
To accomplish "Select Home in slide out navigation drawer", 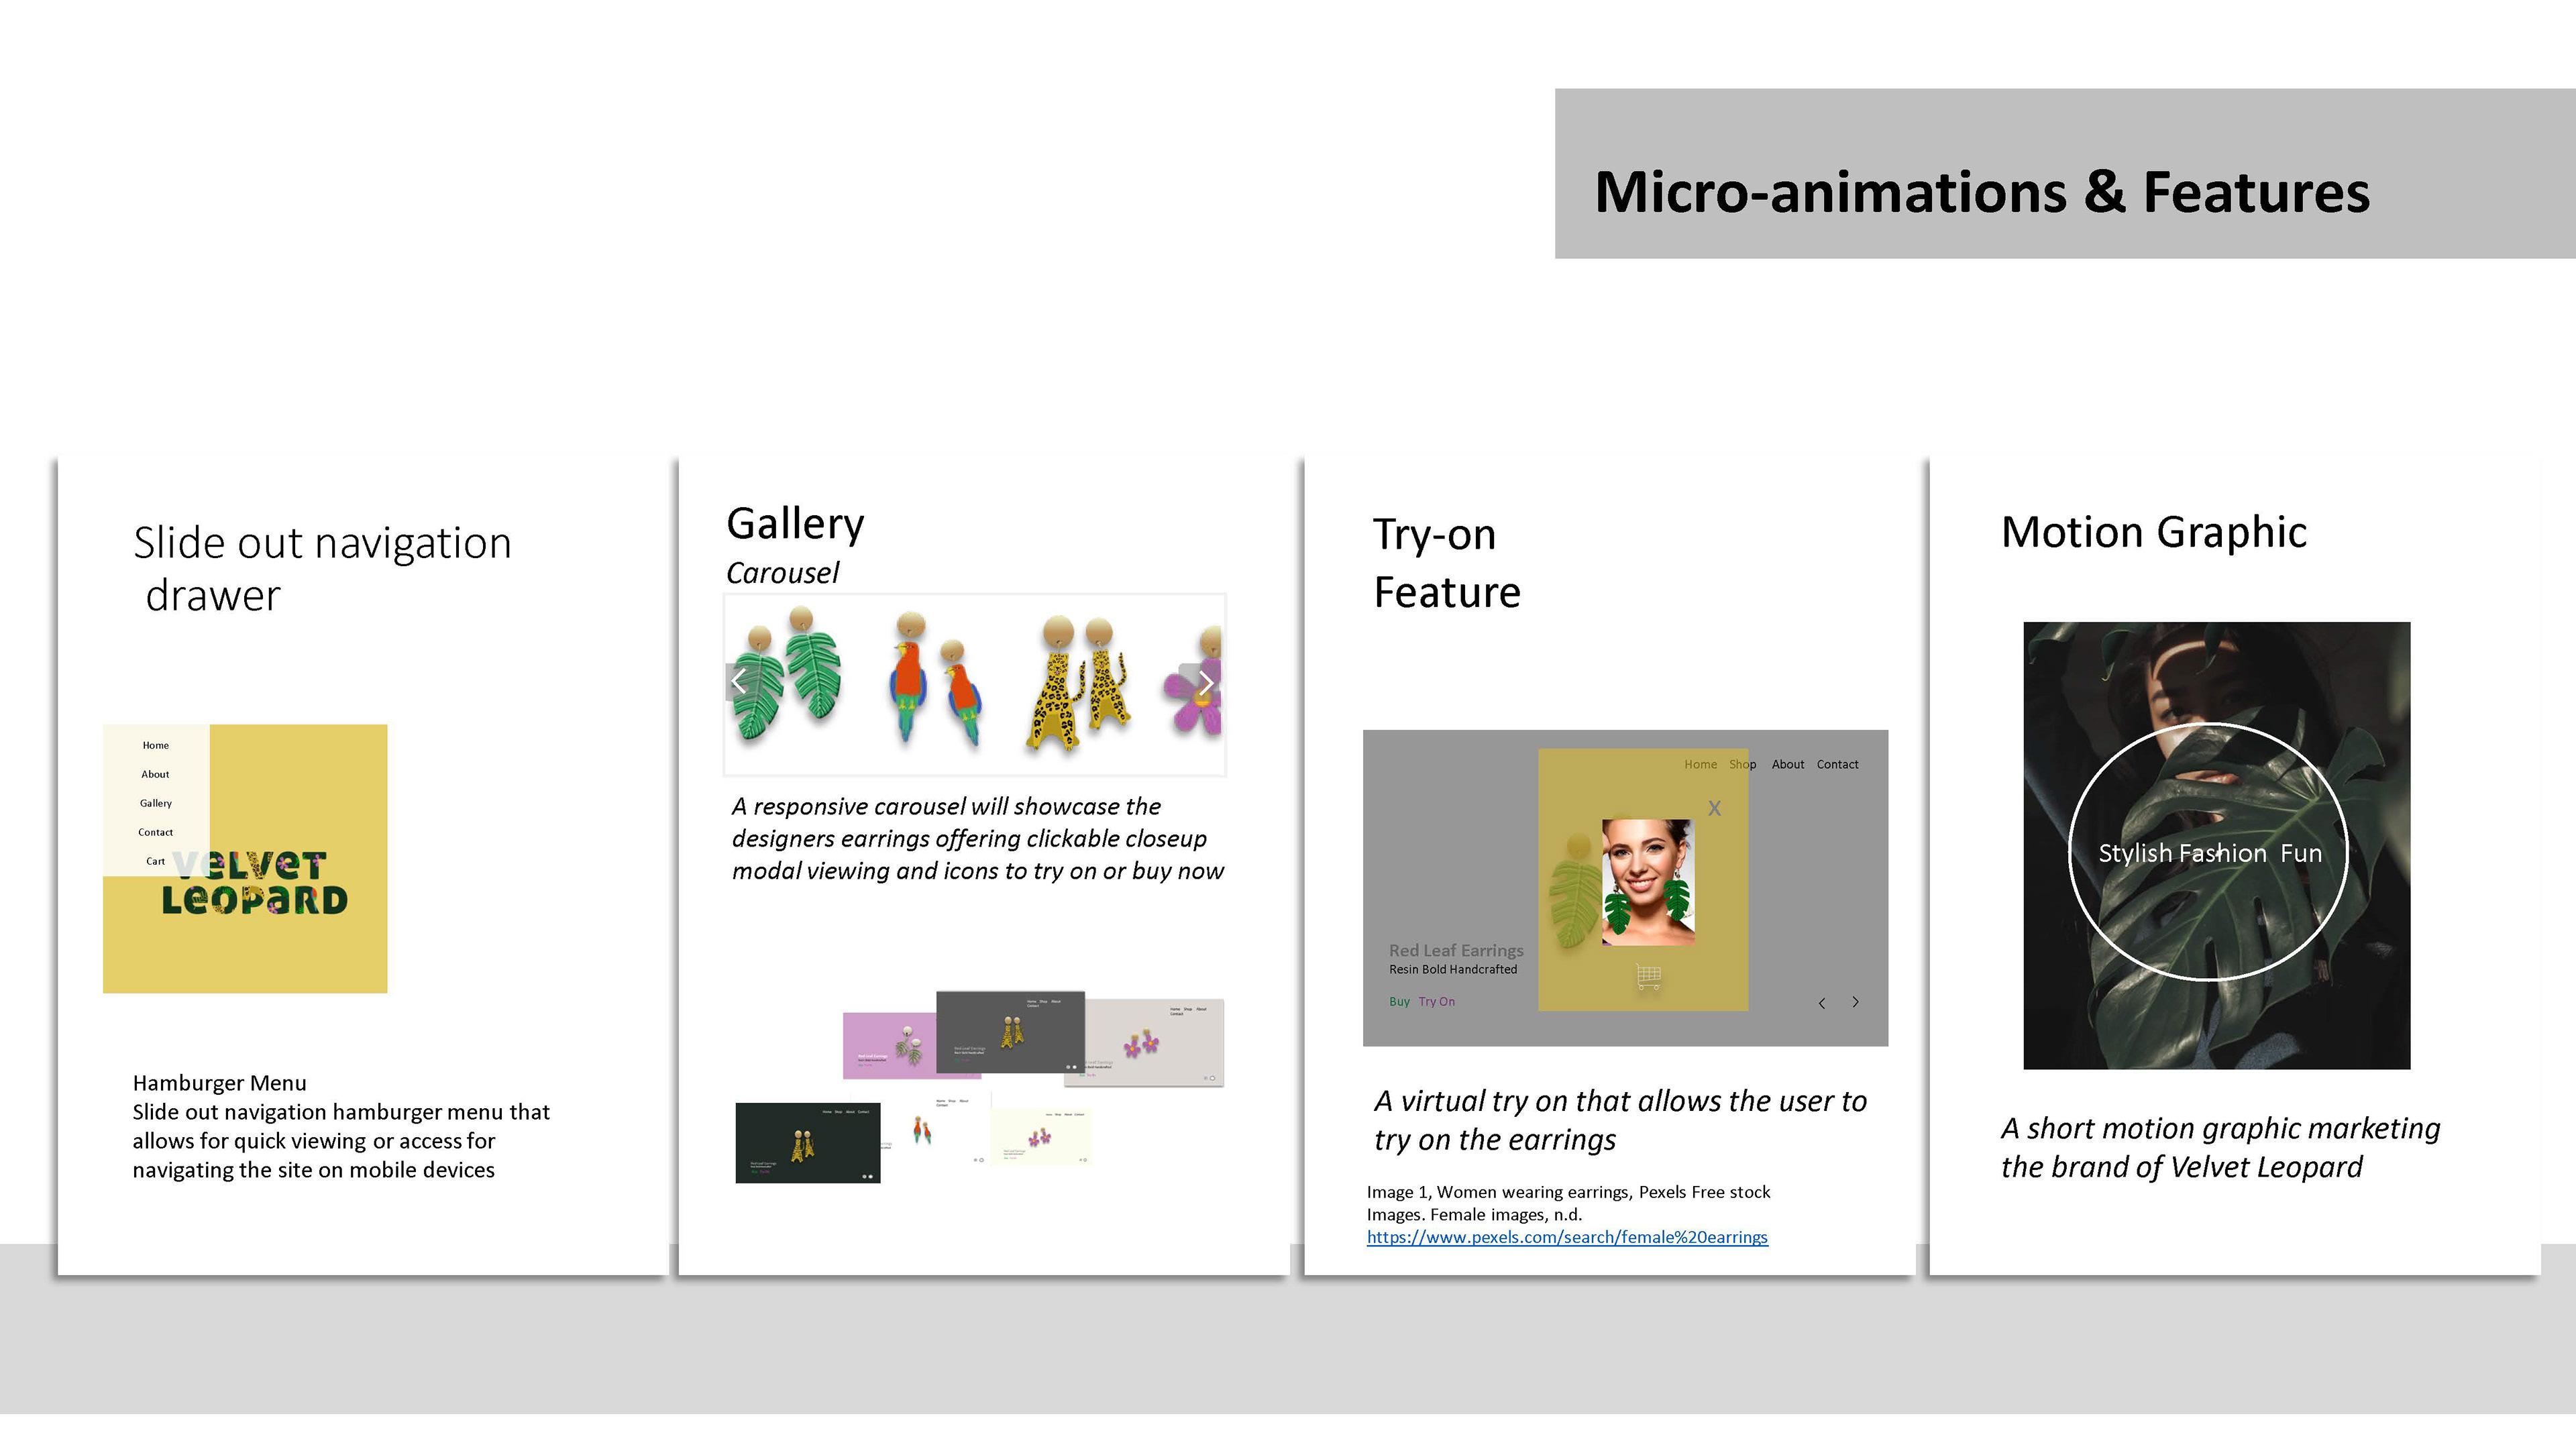I will [x=156, y=745].
